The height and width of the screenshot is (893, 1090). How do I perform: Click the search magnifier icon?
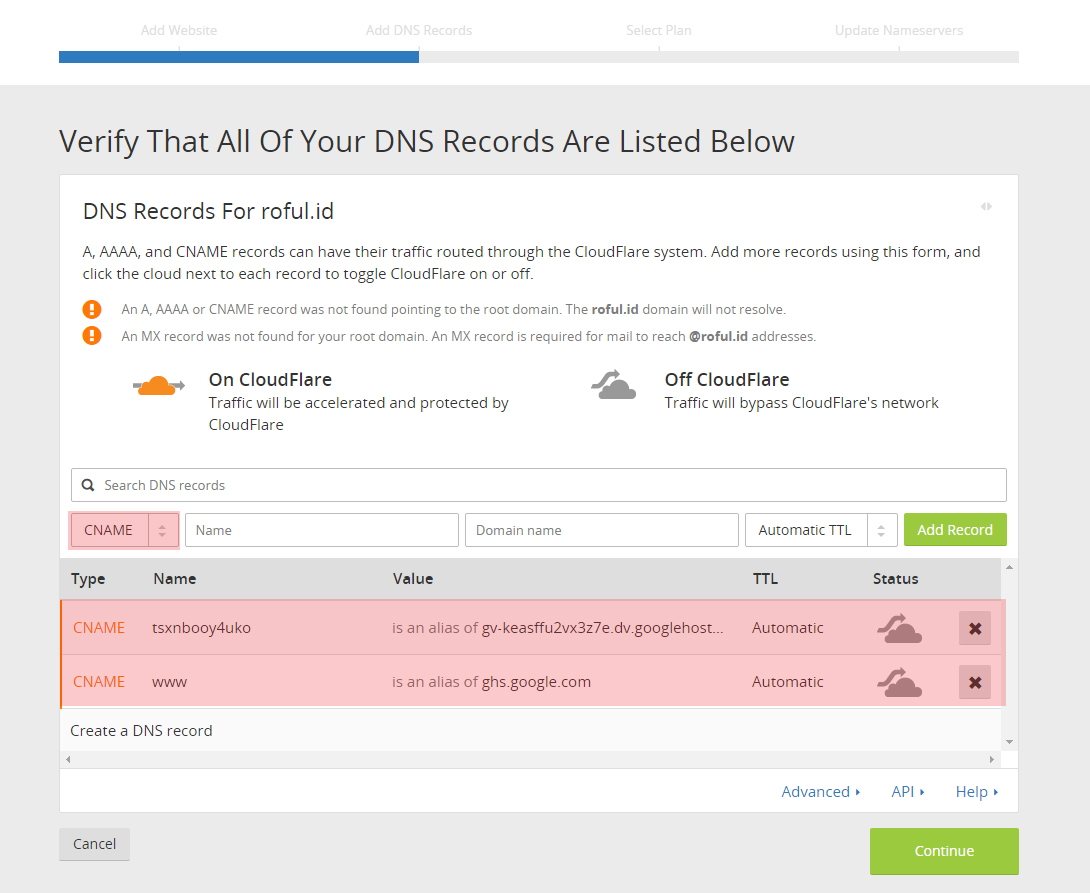88,485
